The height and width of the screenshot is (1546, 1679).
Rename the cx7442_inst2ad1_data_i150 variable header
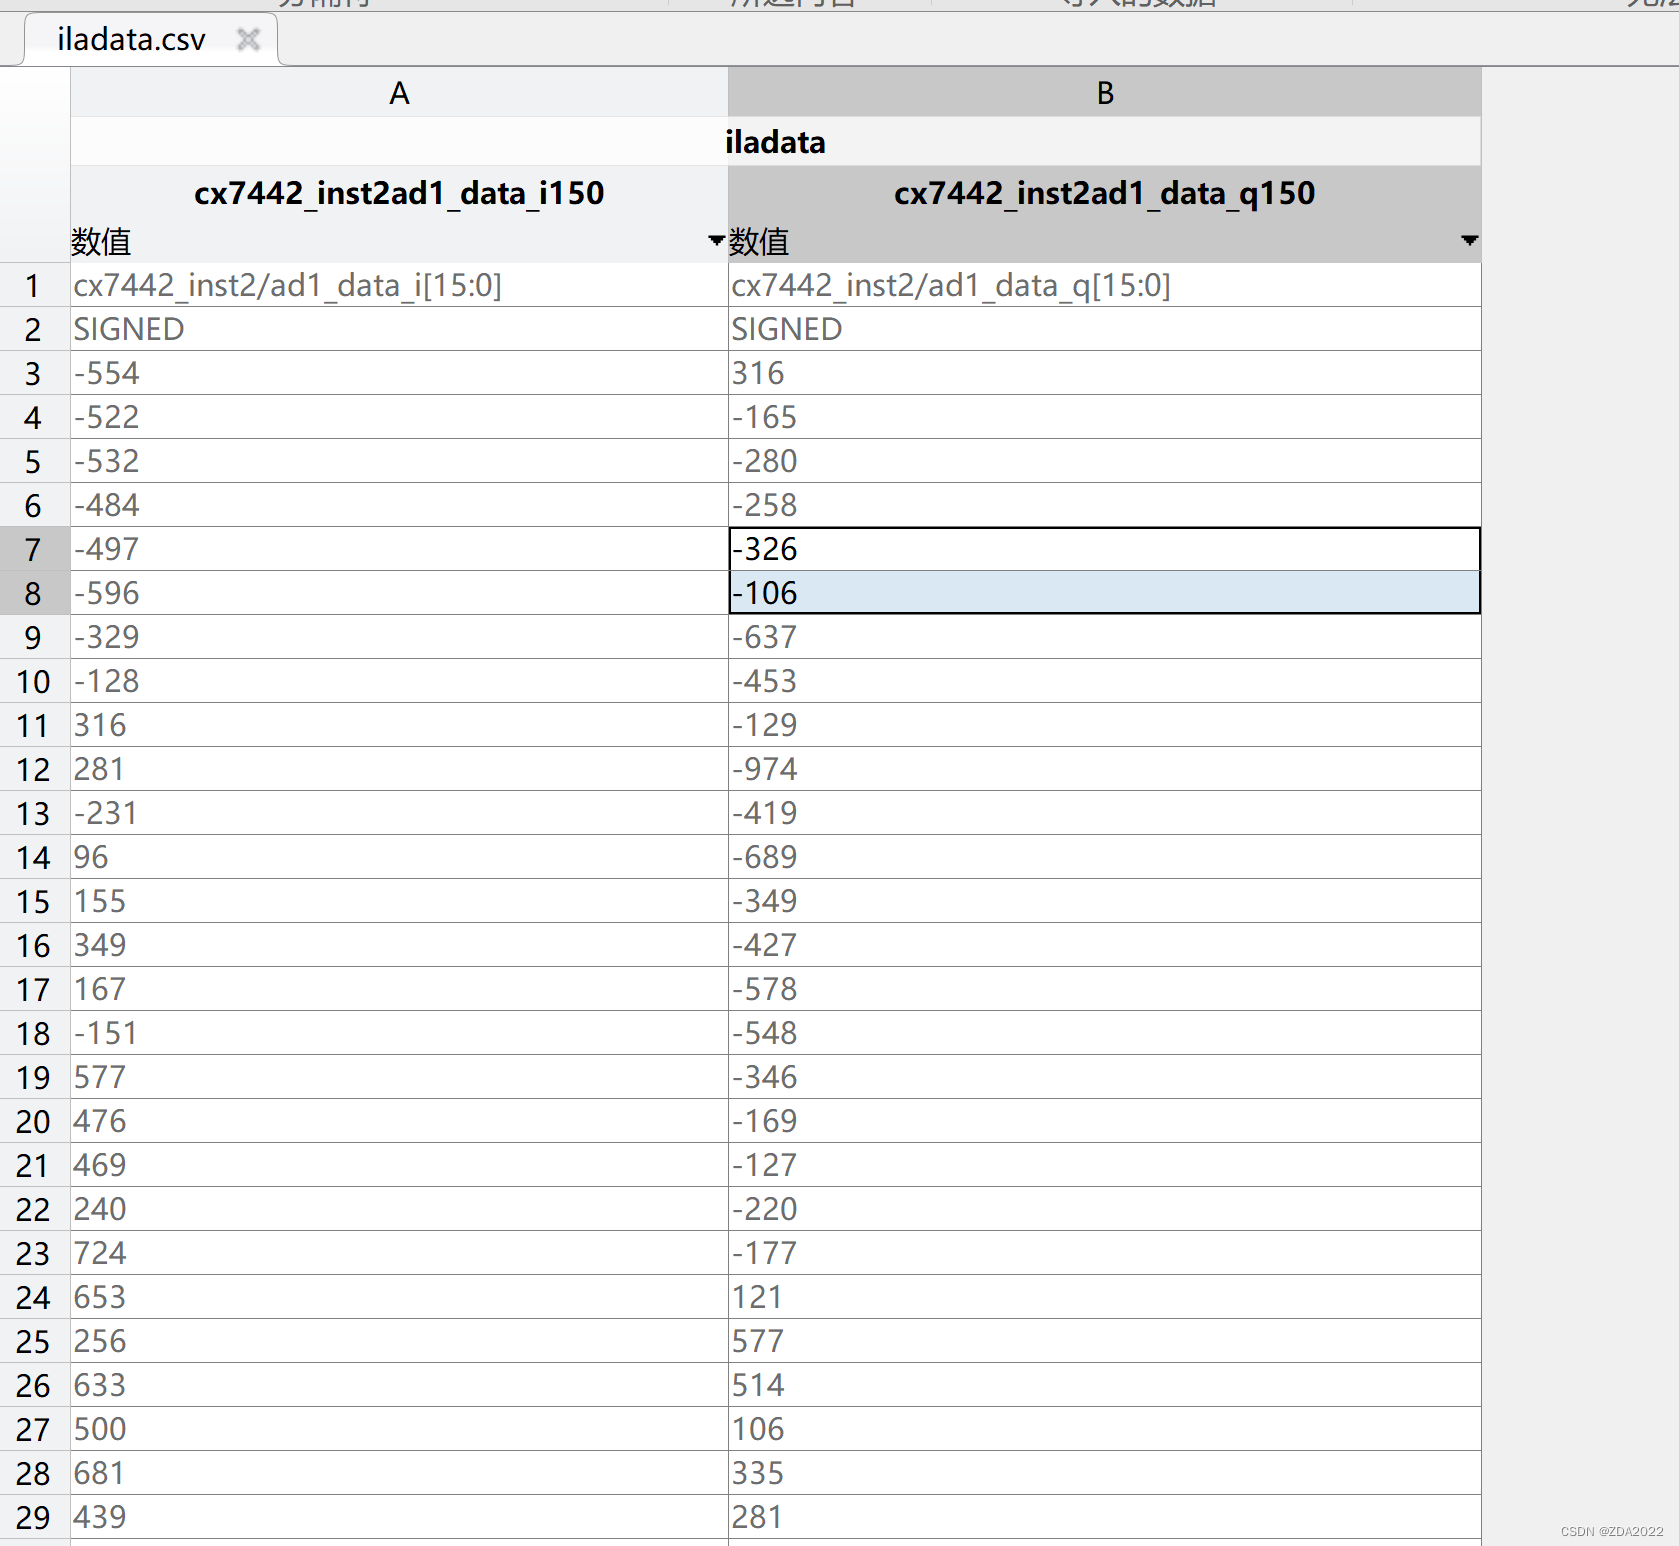[x=398, y=193]
